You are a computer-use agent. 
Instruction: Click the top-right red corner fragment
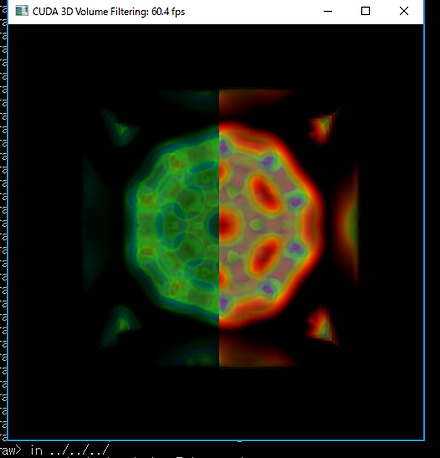click(322, 127)
